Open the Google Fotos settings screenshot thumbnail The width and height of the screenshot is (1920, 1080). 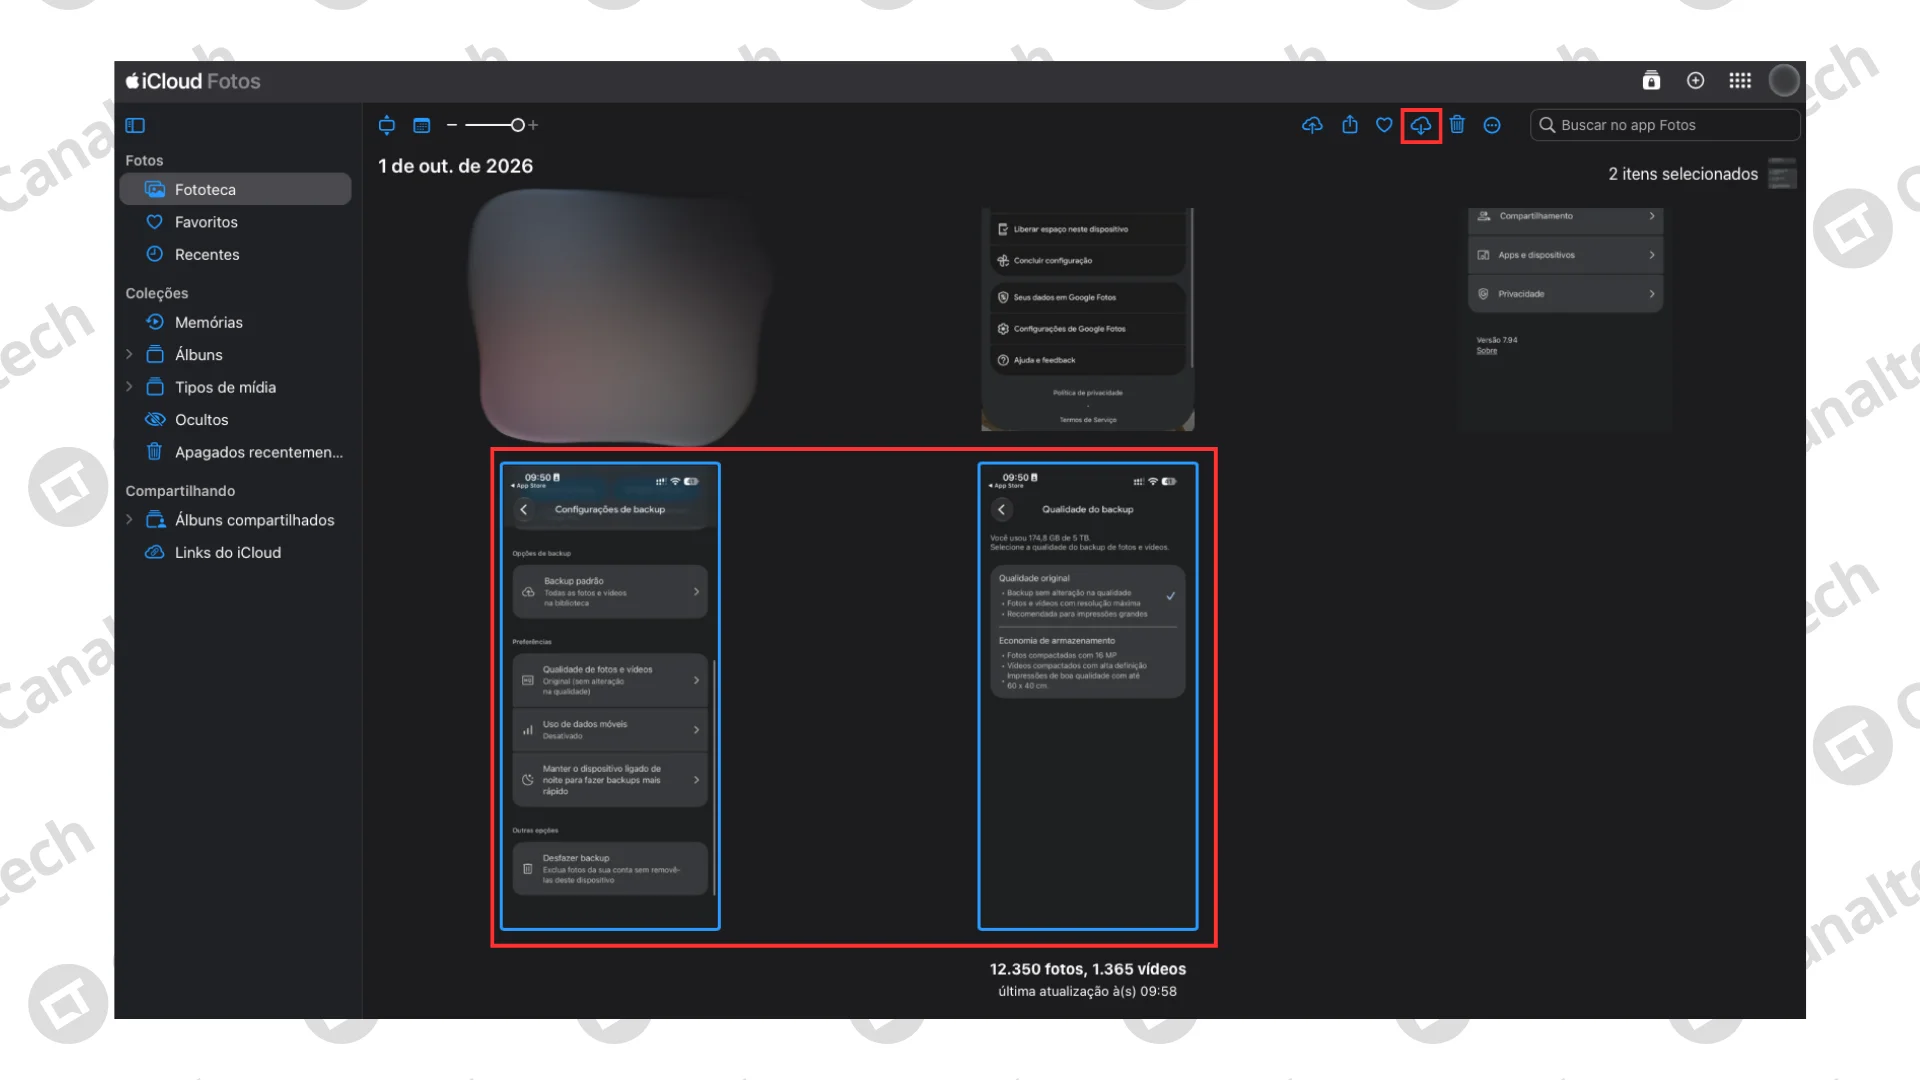click(x=1088, y=319)
